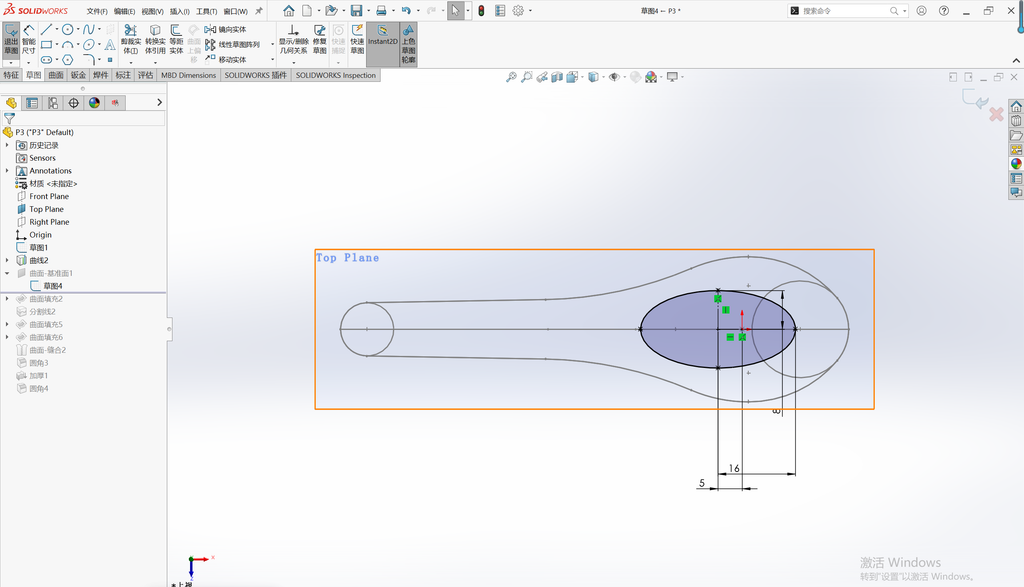Image resolution: width=1024 pixels, height=587 pixels.
Task: Click the Exit Sketch (退出草图) button
Action: pyautogui.click(x=11, y=40)
